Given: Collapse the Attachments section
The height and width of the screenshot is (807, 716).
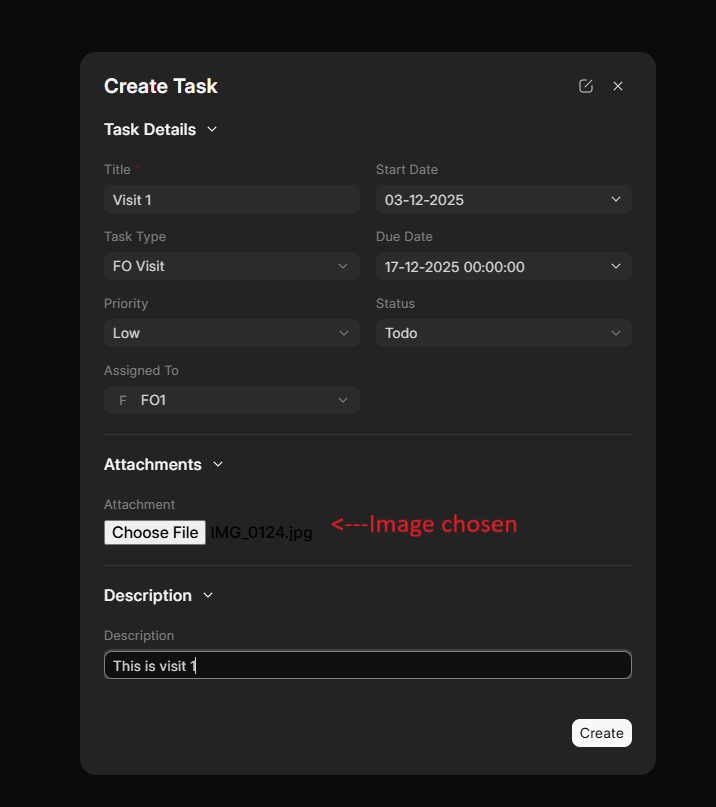Looking at the screenshot, I should [217, 464].
